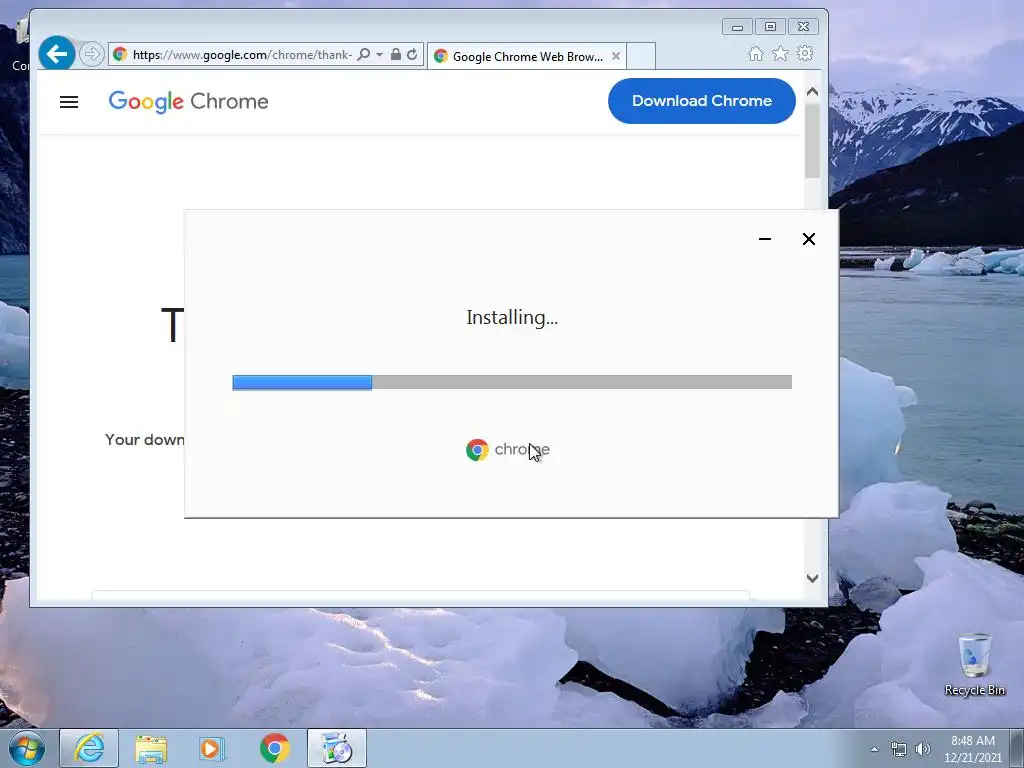
Task: Click the Show desktop strip in taskbar
Action: pos(1018,748)
